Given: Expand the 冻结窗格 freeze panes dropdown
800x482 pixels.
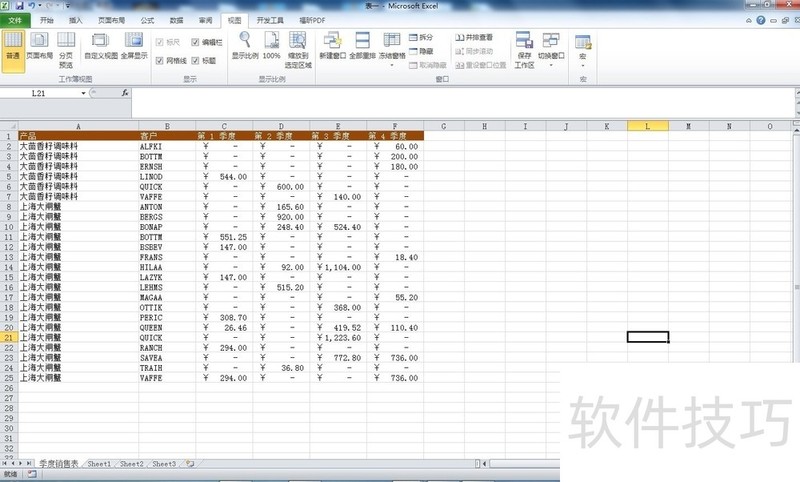Looking at the screenshot, I should [392, 65].
